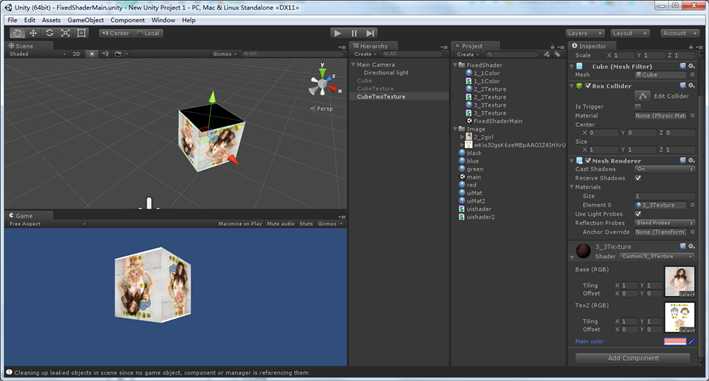Click the Main color swatch
This screenshot has width=709, height=381.
click(x=675, y=341)
